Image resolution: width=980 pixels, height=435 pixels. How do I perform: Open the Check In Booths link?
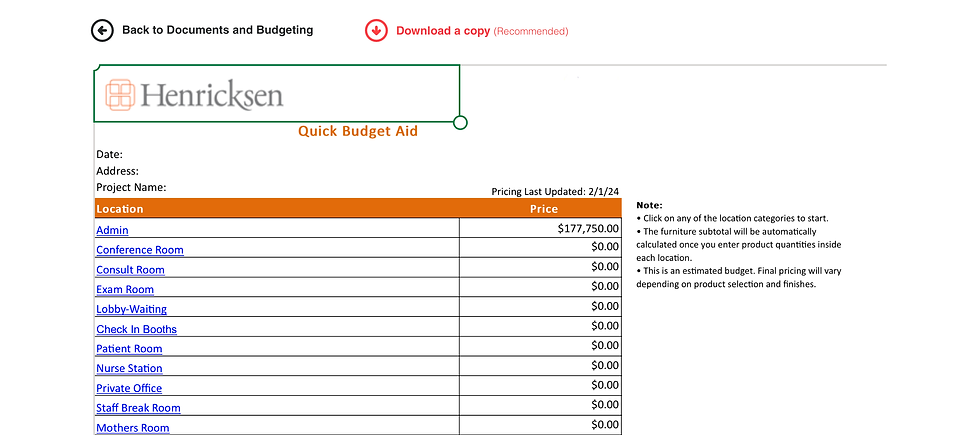click(x=136, y=329)
